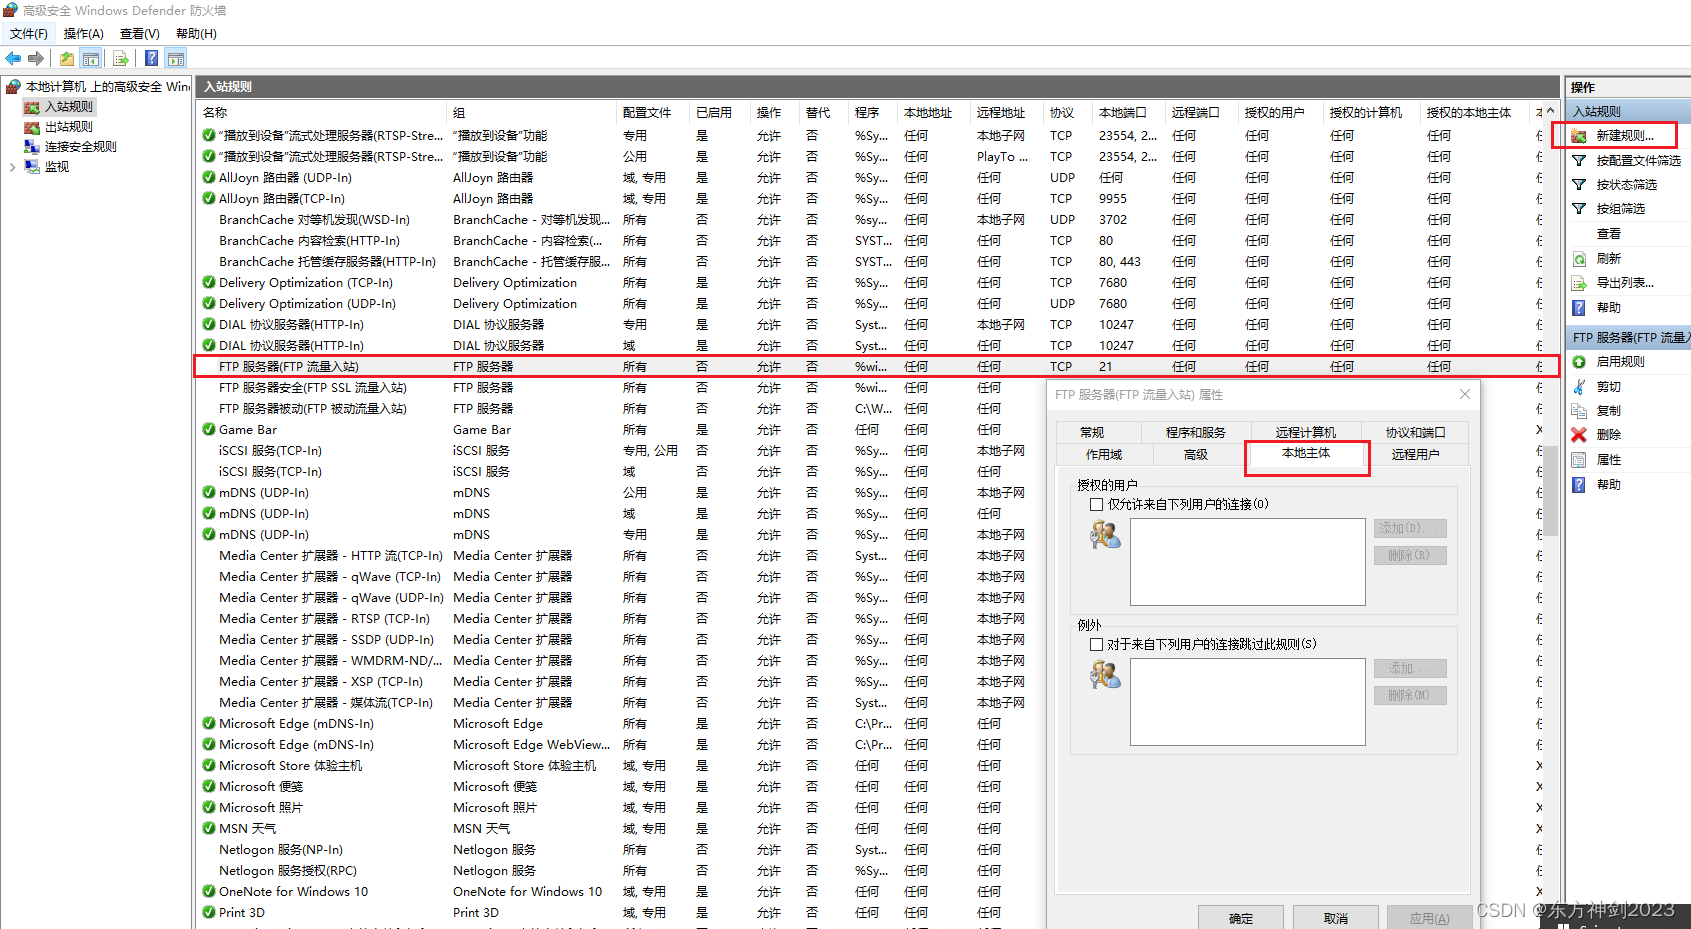Image resolution: width=1691 pixels, height=929 pixels.
Task: Enable 仅允许来自下列用户的连接 checkbox
Action: click(x=1097, y=505)
